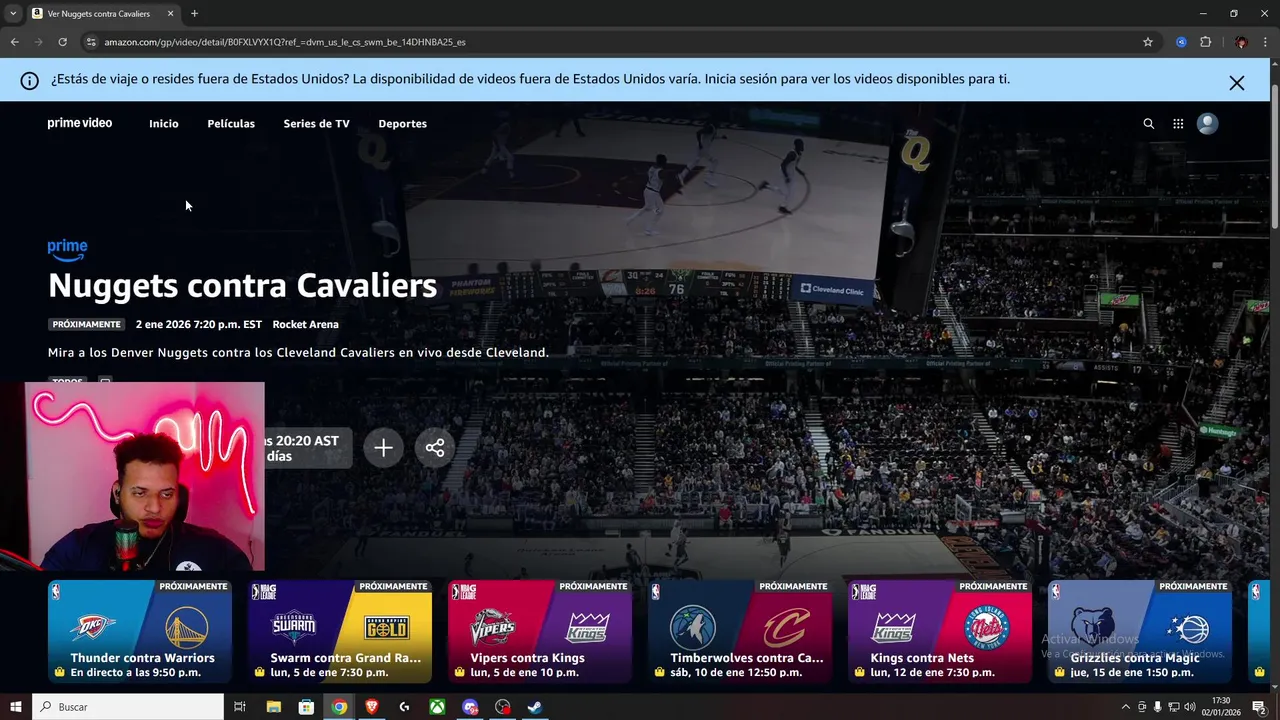Click the microphone icon in system tray
1280x720 pixels.
coord(1158,707)
